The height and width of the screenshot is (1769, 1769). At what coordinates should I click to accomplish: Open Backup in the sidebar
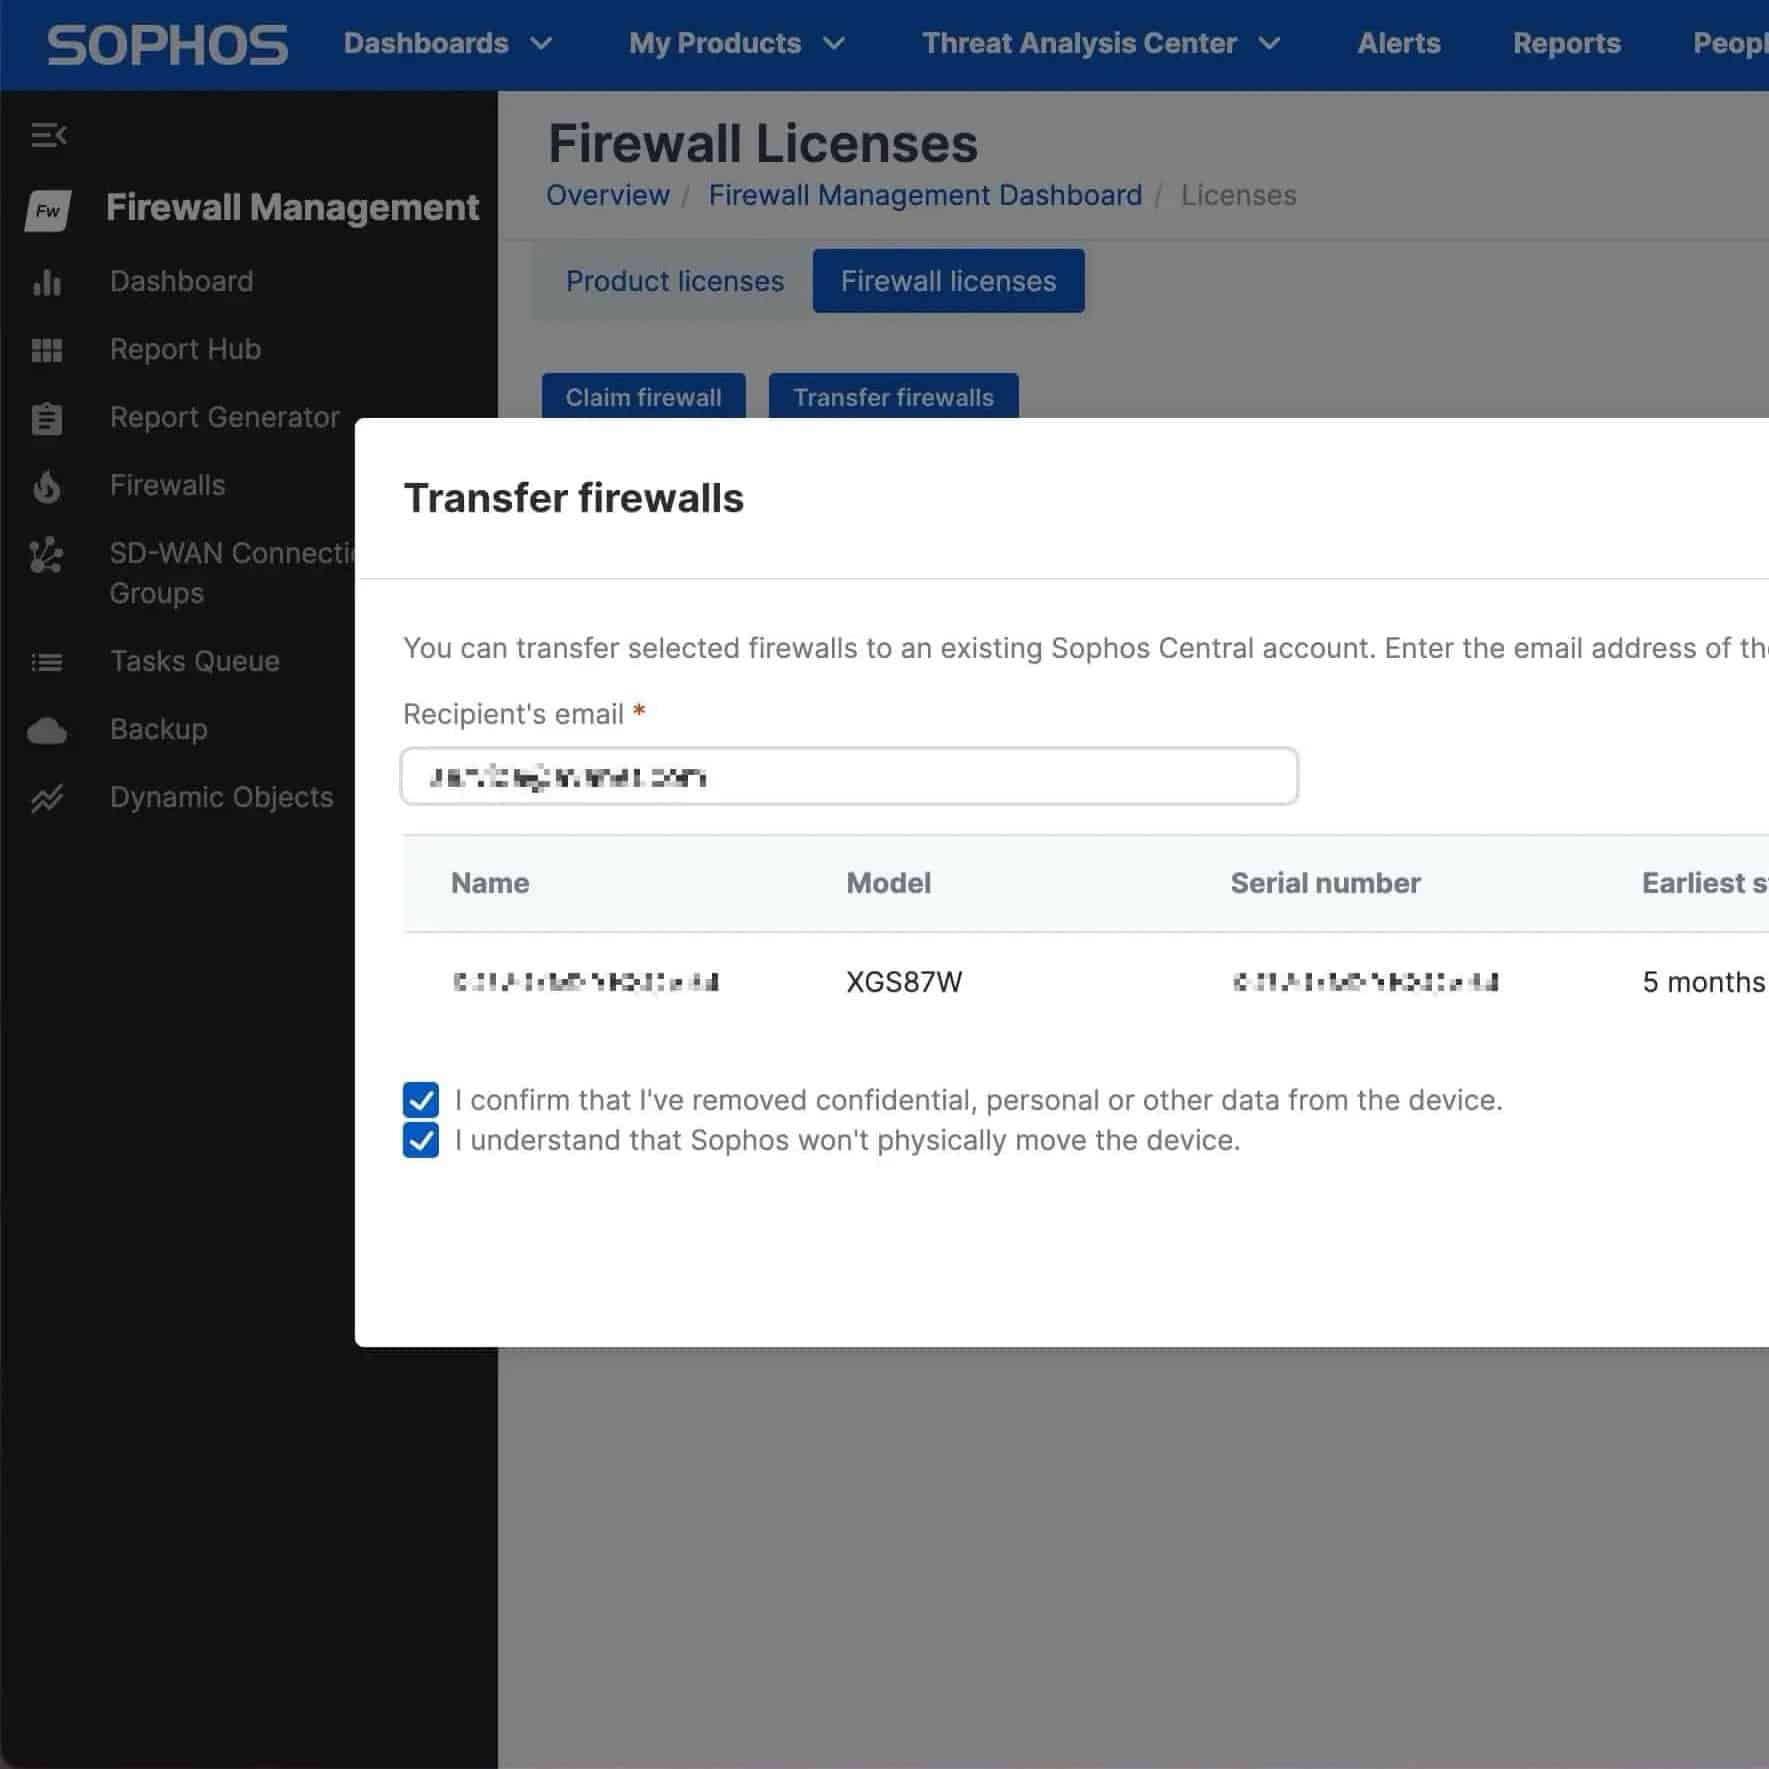(158, 729)
